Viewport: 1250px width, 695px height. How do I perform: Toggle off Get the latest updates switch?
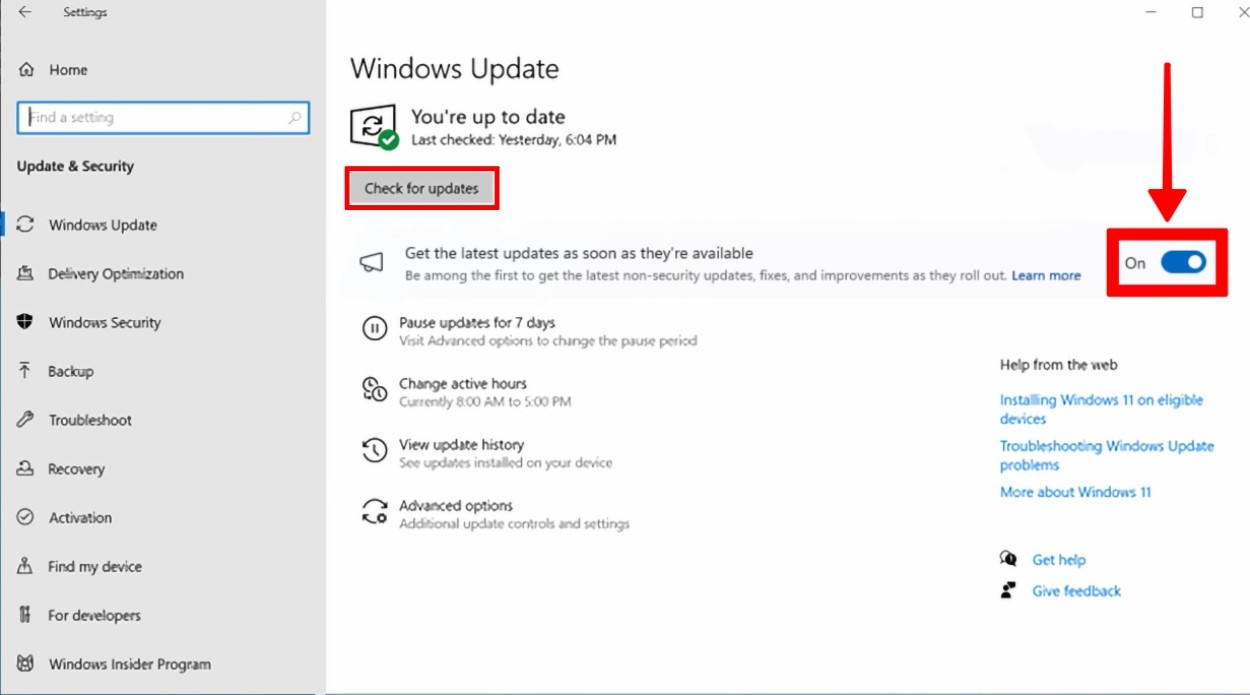click(x=1183, y=263)
